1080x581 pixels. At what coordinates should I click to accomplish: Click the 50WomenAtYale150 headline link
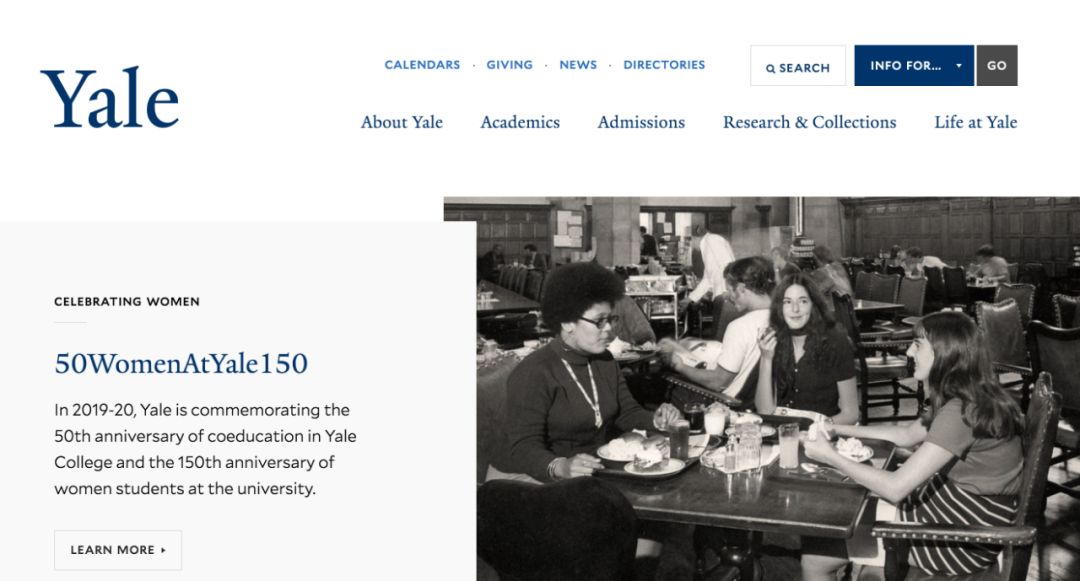(181, 363)
